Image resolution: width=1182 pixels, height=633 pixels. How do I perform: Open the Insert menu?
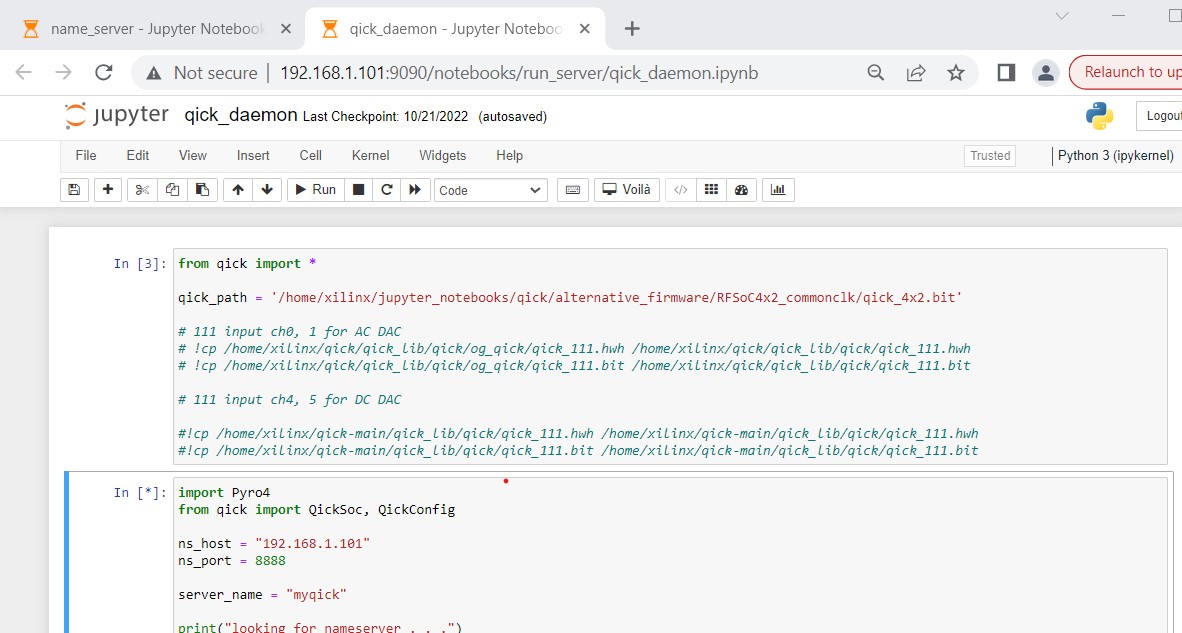253,155
